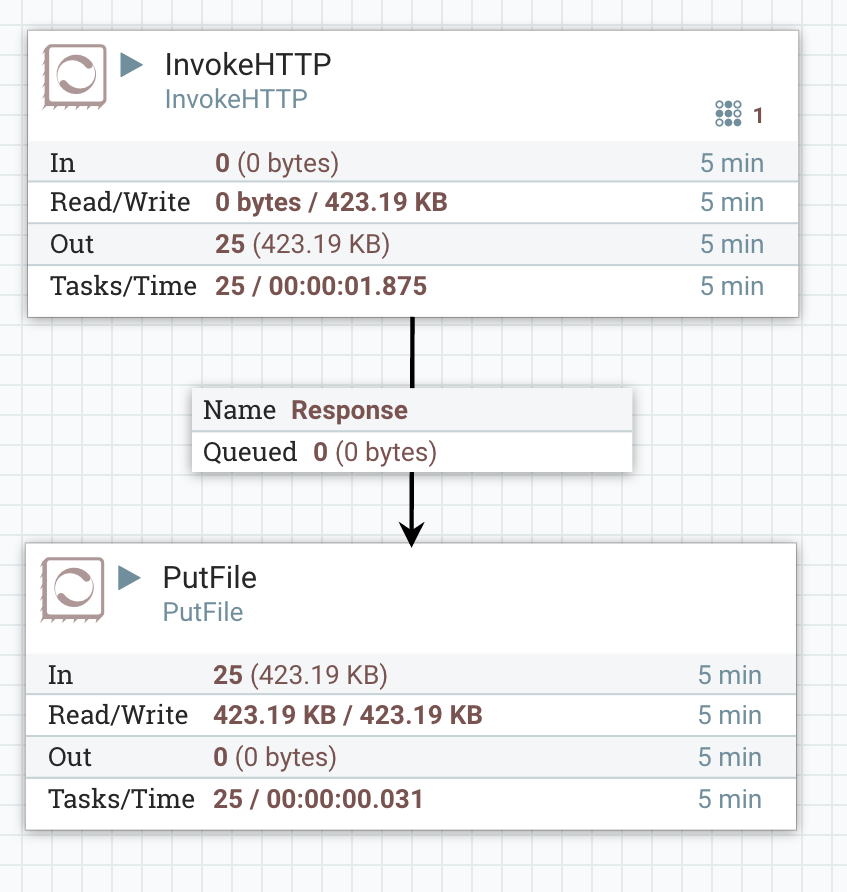This screenshot has width=847, height=892.
Task: Click the InvokeHTTP In statistics row
Action: click(x=412, y=163)
